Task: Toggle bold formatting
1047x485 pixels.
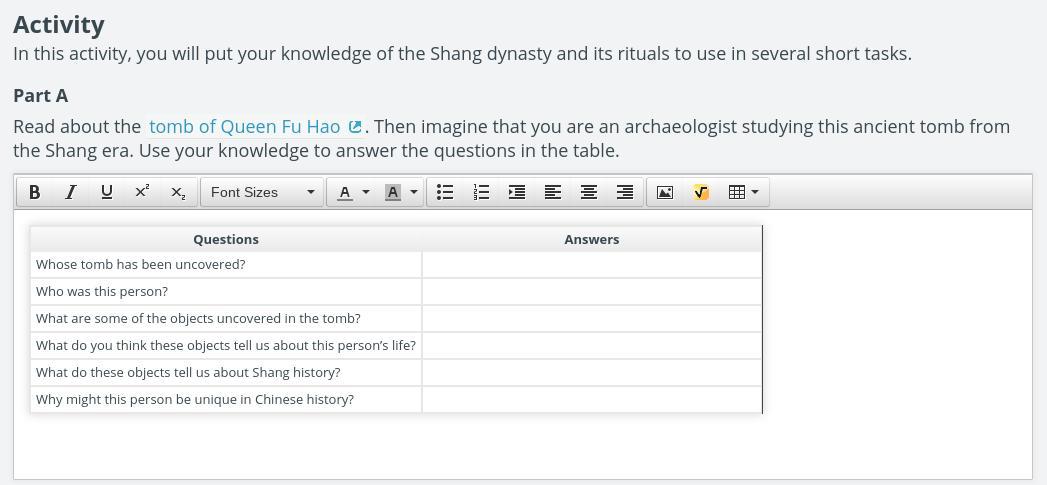Action: coord(35,192)
